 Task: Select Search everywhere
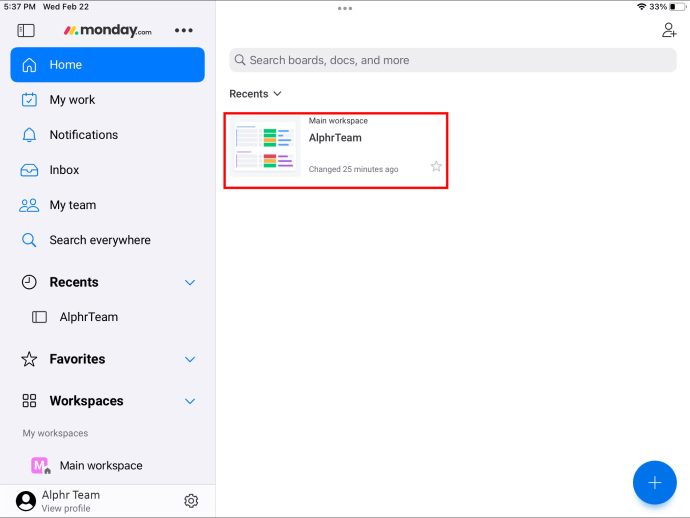107,240
